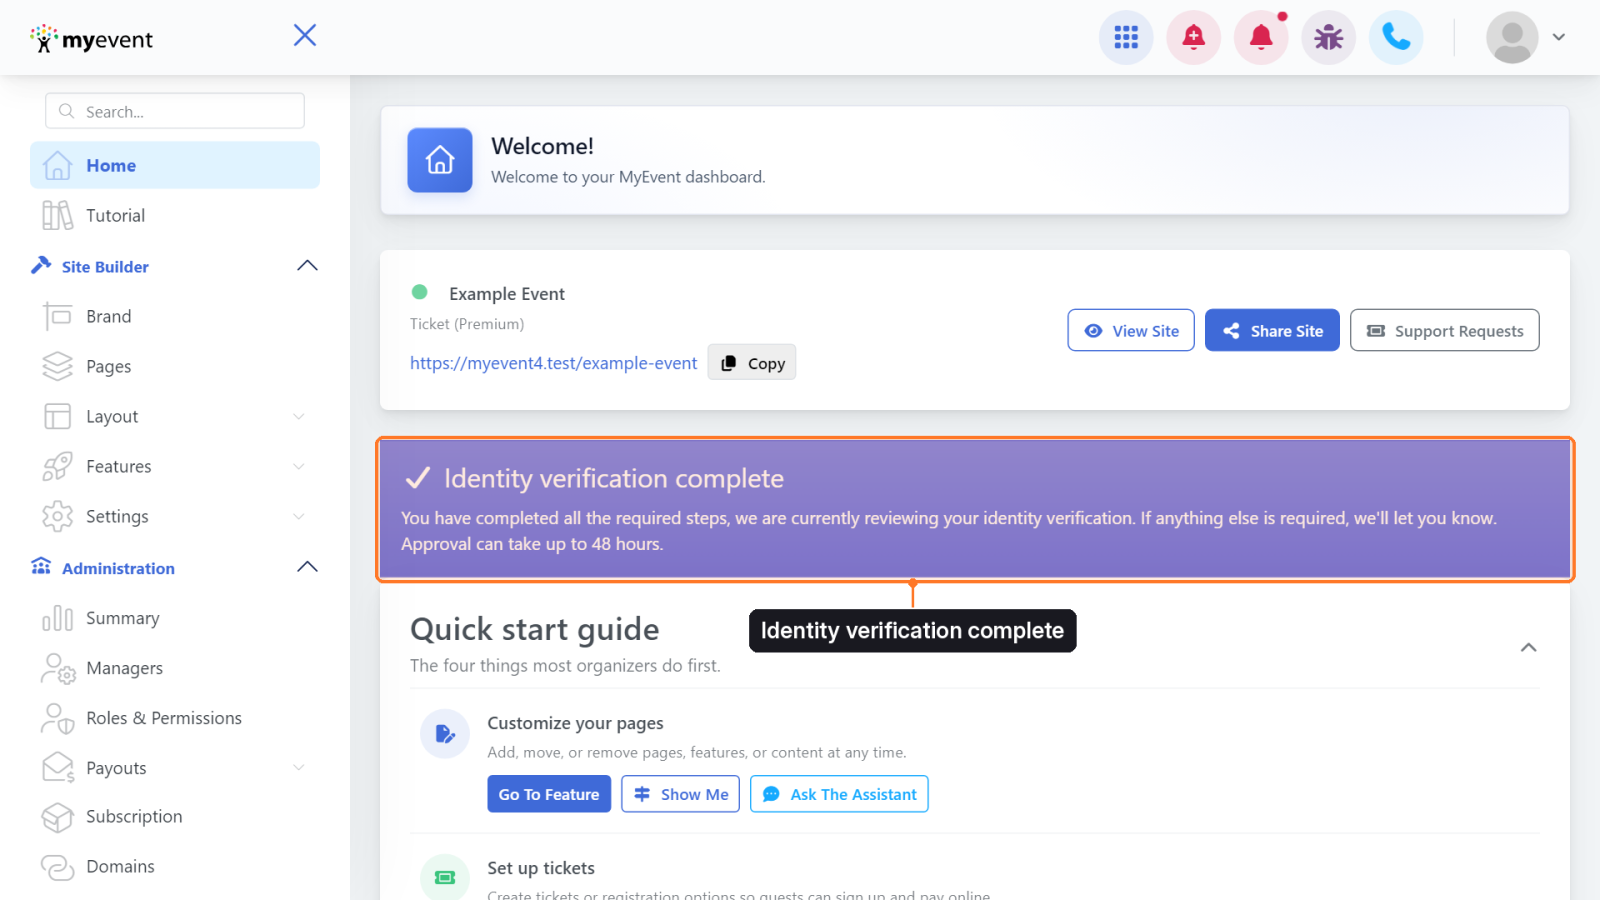Viewport: 1600px width, 900px height.
Task: Open Roles & Permissions
Action: pos(175,718)
